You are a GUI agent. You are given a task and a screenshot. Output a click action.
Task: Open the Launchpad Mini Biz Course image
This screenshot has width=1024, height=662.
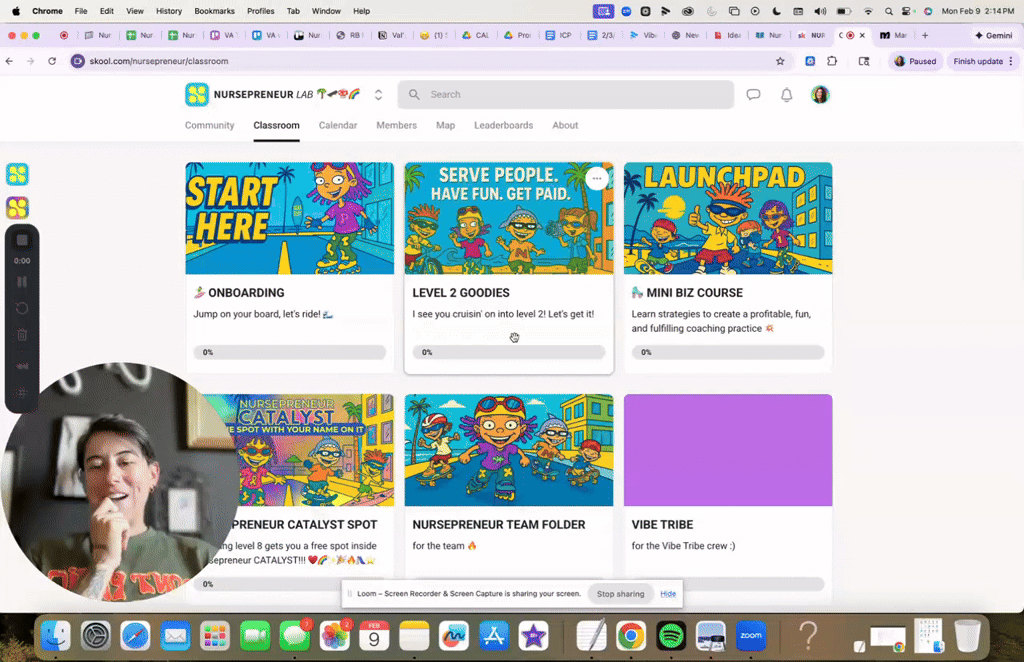point(728,218)
